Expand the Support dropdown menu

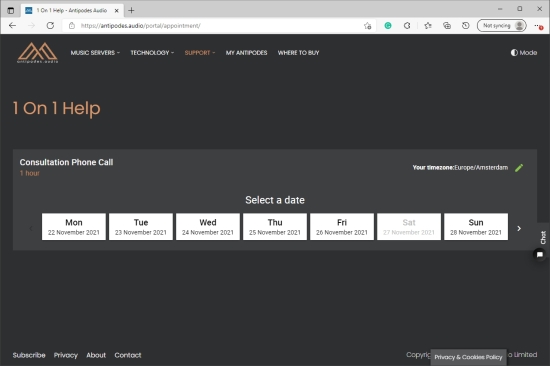[200, 53]
